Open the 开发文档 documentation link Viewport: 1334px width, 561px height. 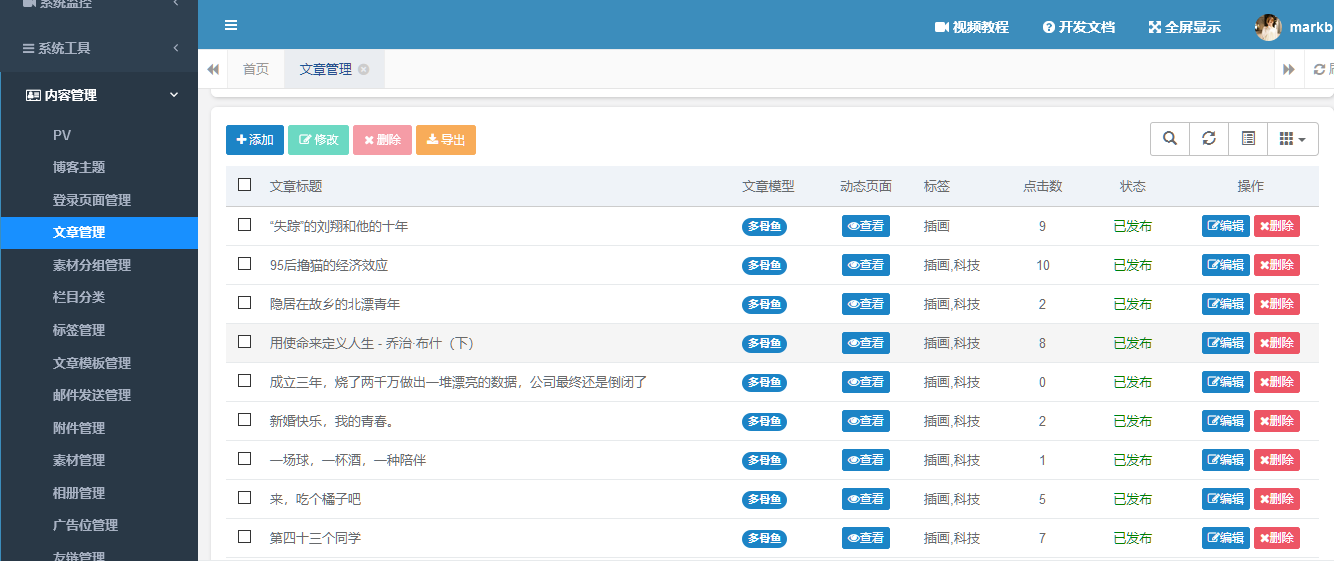pos(1078,27)
